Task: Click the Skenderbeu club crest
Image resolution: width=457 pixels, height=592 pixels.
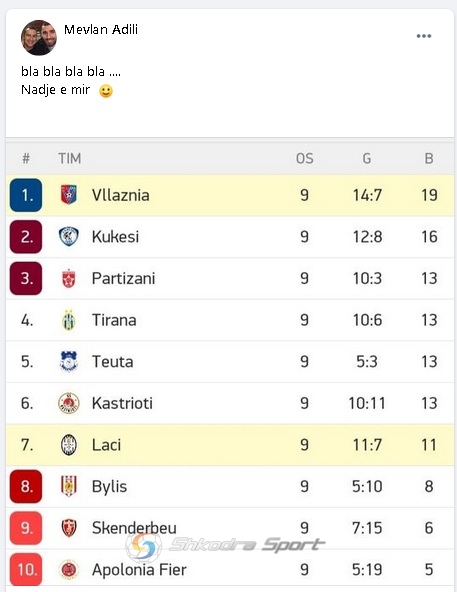Action: (69, 527)
